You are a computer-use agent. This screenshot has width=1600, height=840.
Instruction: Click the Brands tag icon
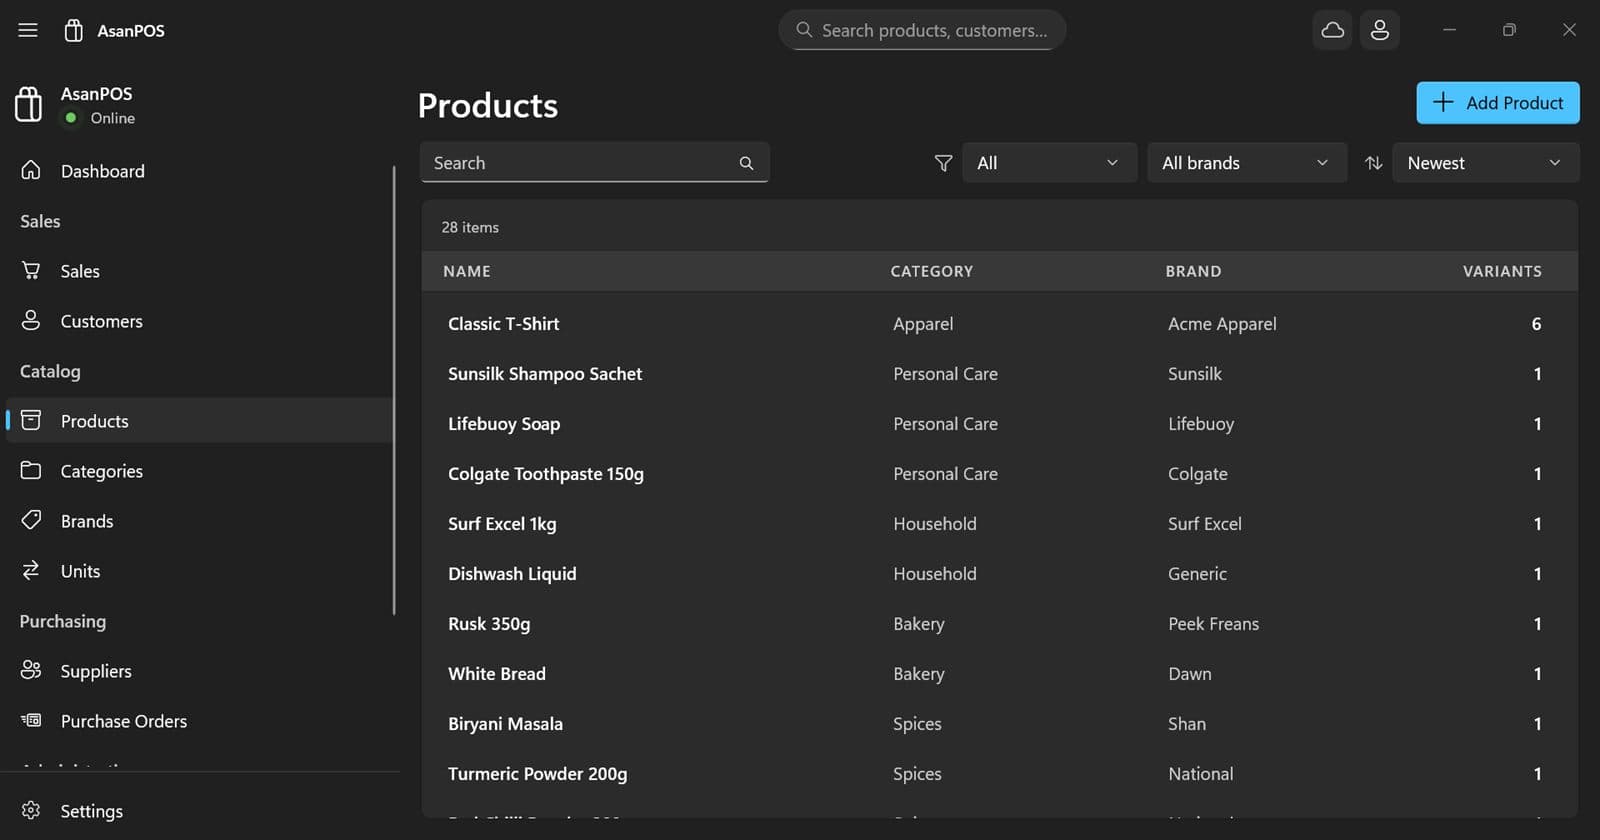[31, 520]
